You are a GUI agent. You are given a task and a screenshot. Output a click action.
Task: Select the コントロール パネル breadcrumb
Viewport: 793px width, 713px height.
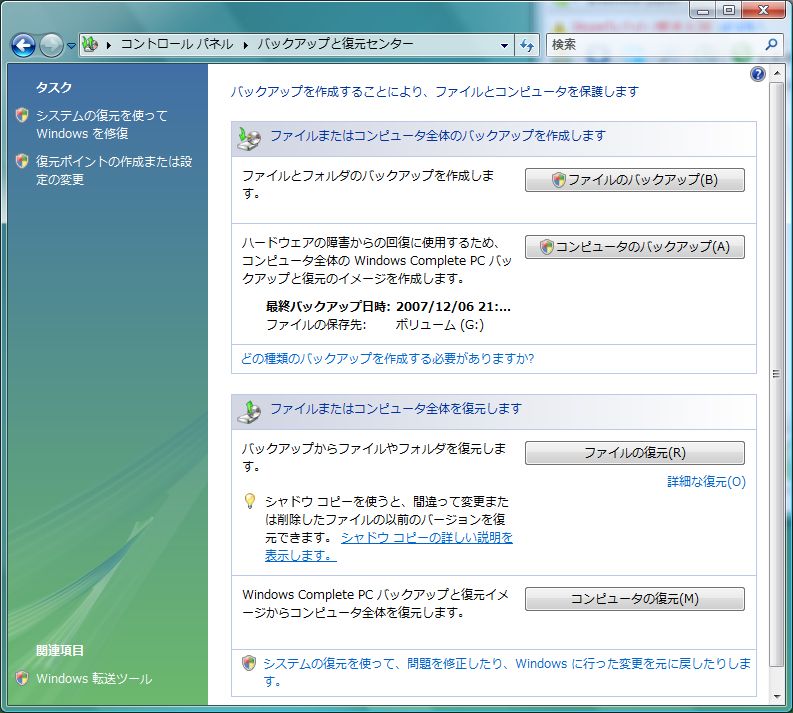pos(177,44)
